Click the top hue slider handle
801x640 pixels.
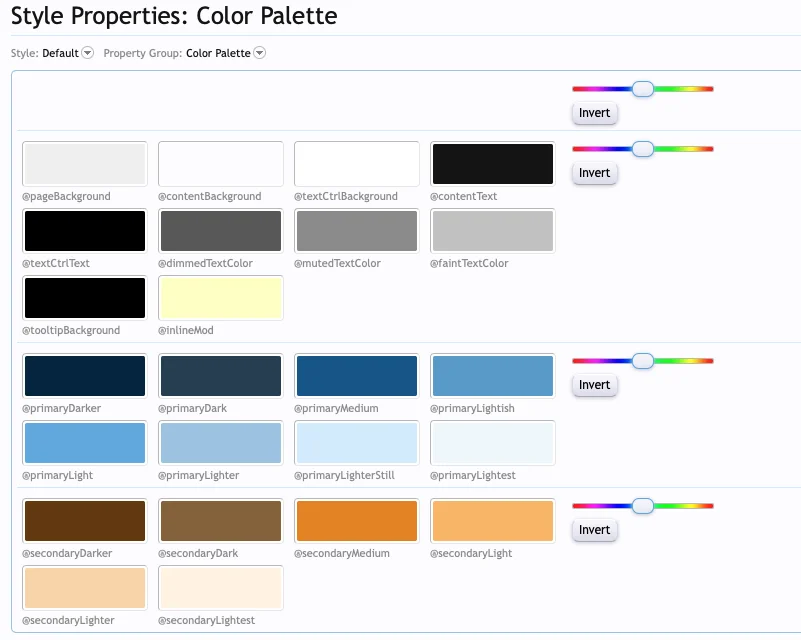[641, 88]
